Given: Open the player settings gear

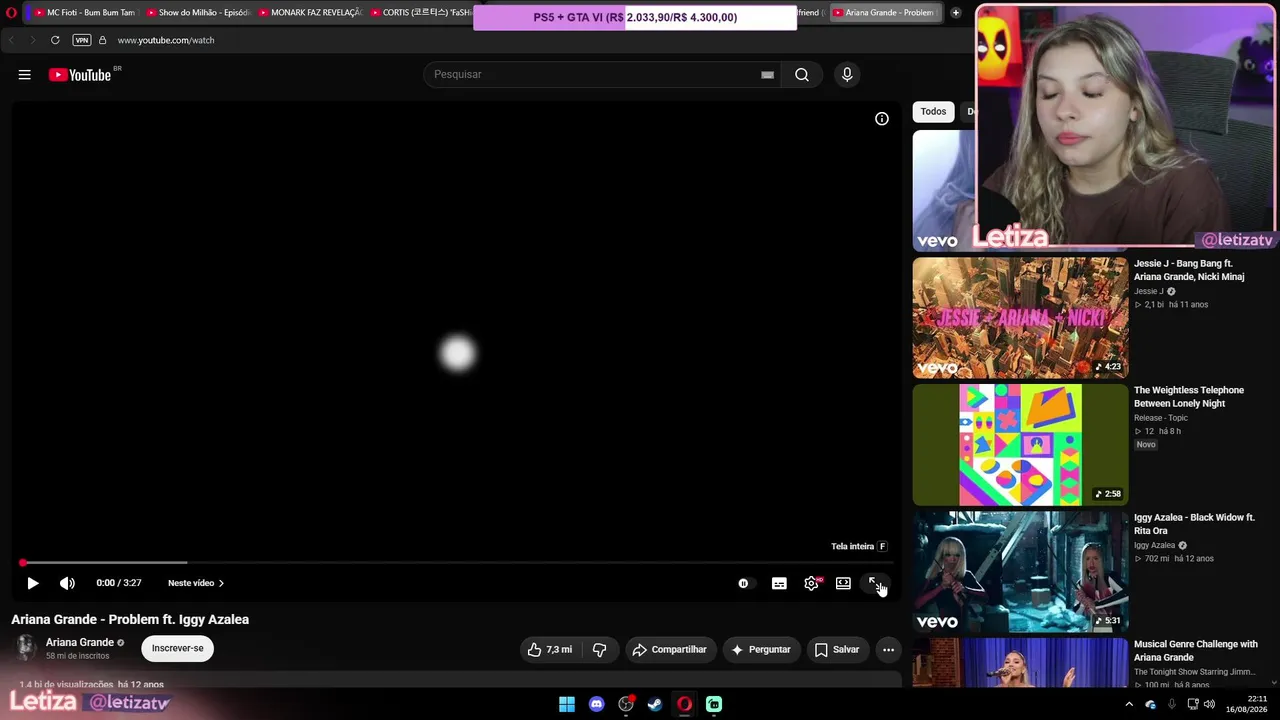Looking at the screenshot, I should click(x=811, y=583).
